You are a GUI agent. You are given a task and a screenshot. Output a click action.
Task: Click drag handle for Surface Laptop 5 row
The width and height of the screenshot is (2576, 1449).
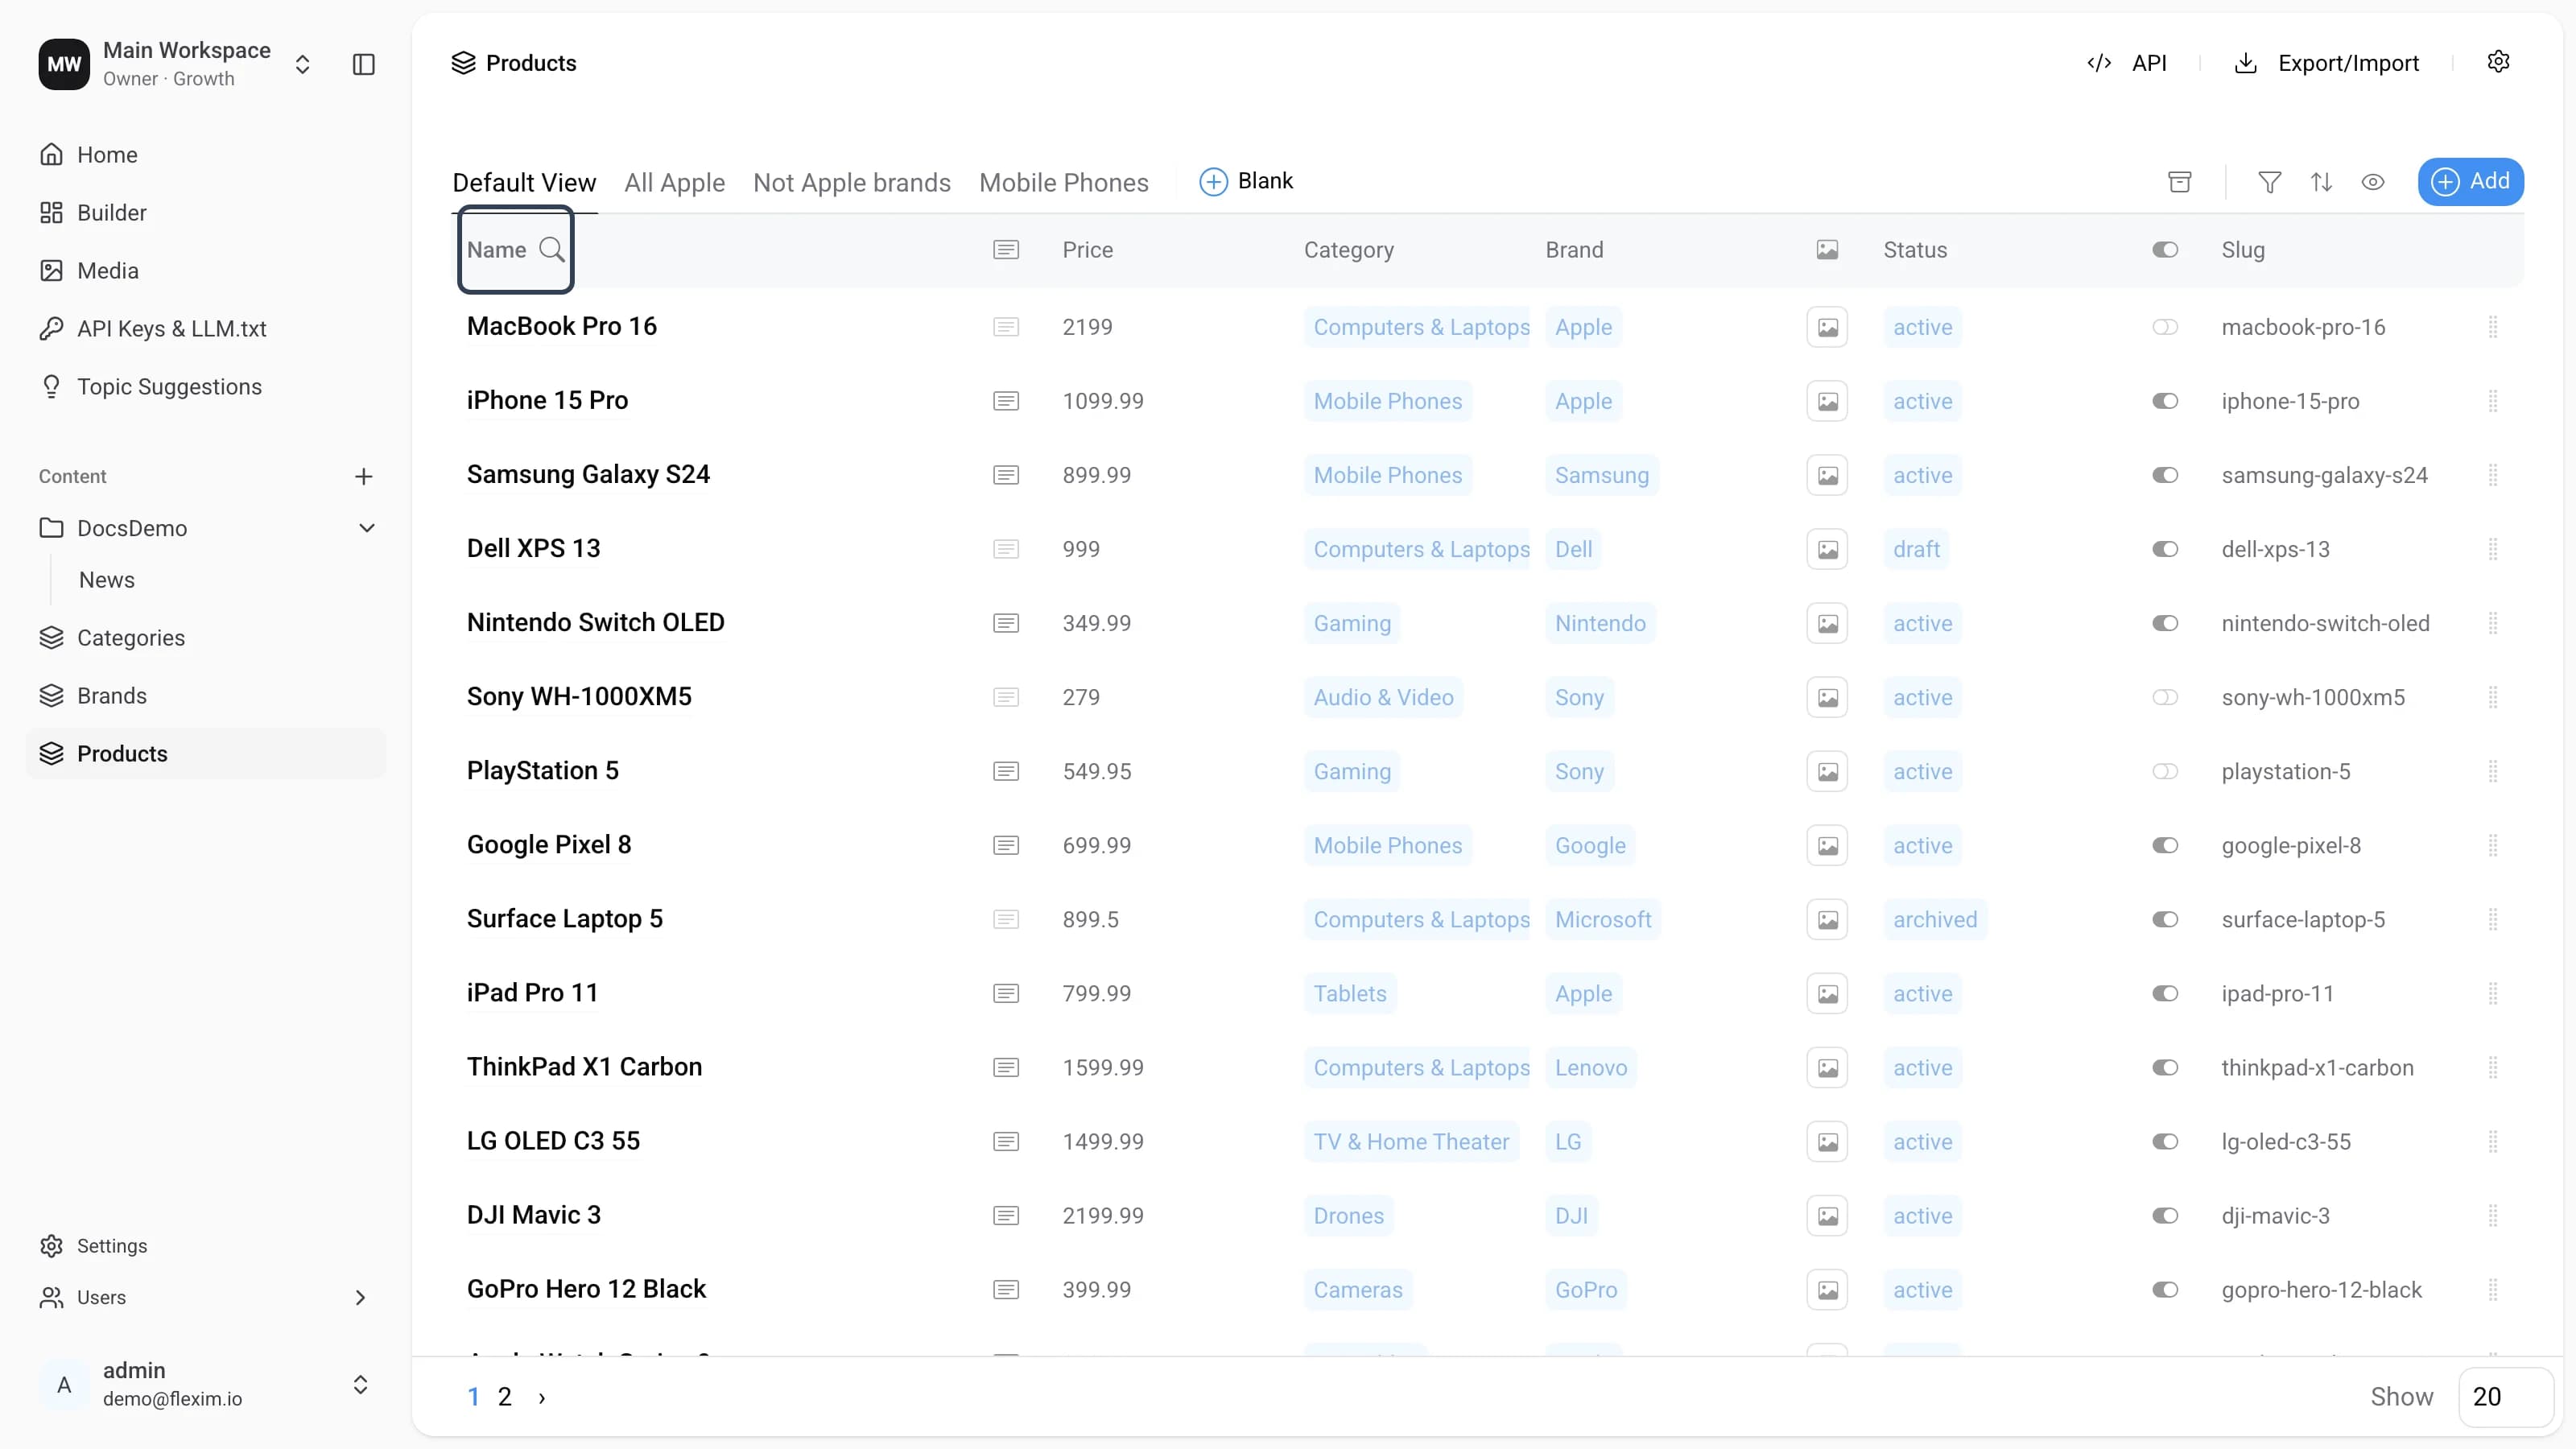(2493, 919)
